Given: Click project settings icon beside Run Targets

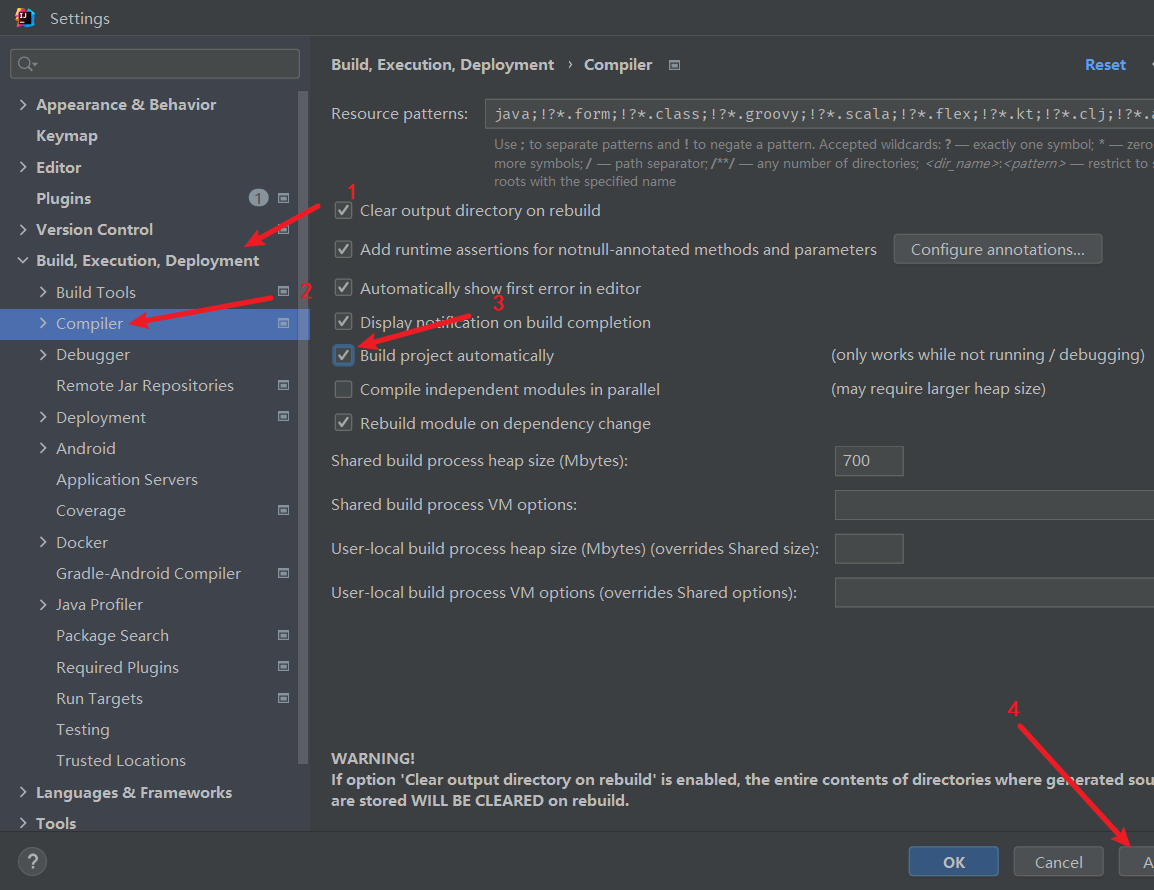Looking at the screenshot, I should pyautogui.click(x=283, y=698).
